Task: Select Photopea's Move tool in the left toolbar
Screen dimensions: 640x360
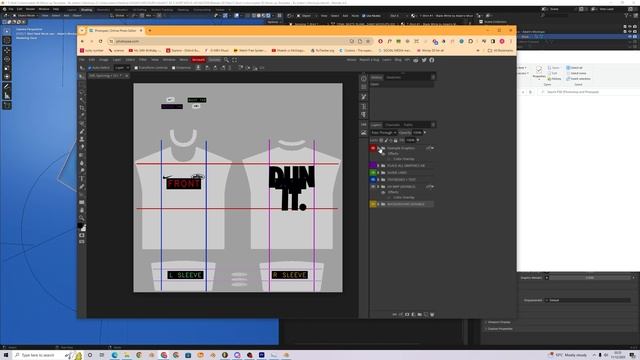Action: click(82, 76)
